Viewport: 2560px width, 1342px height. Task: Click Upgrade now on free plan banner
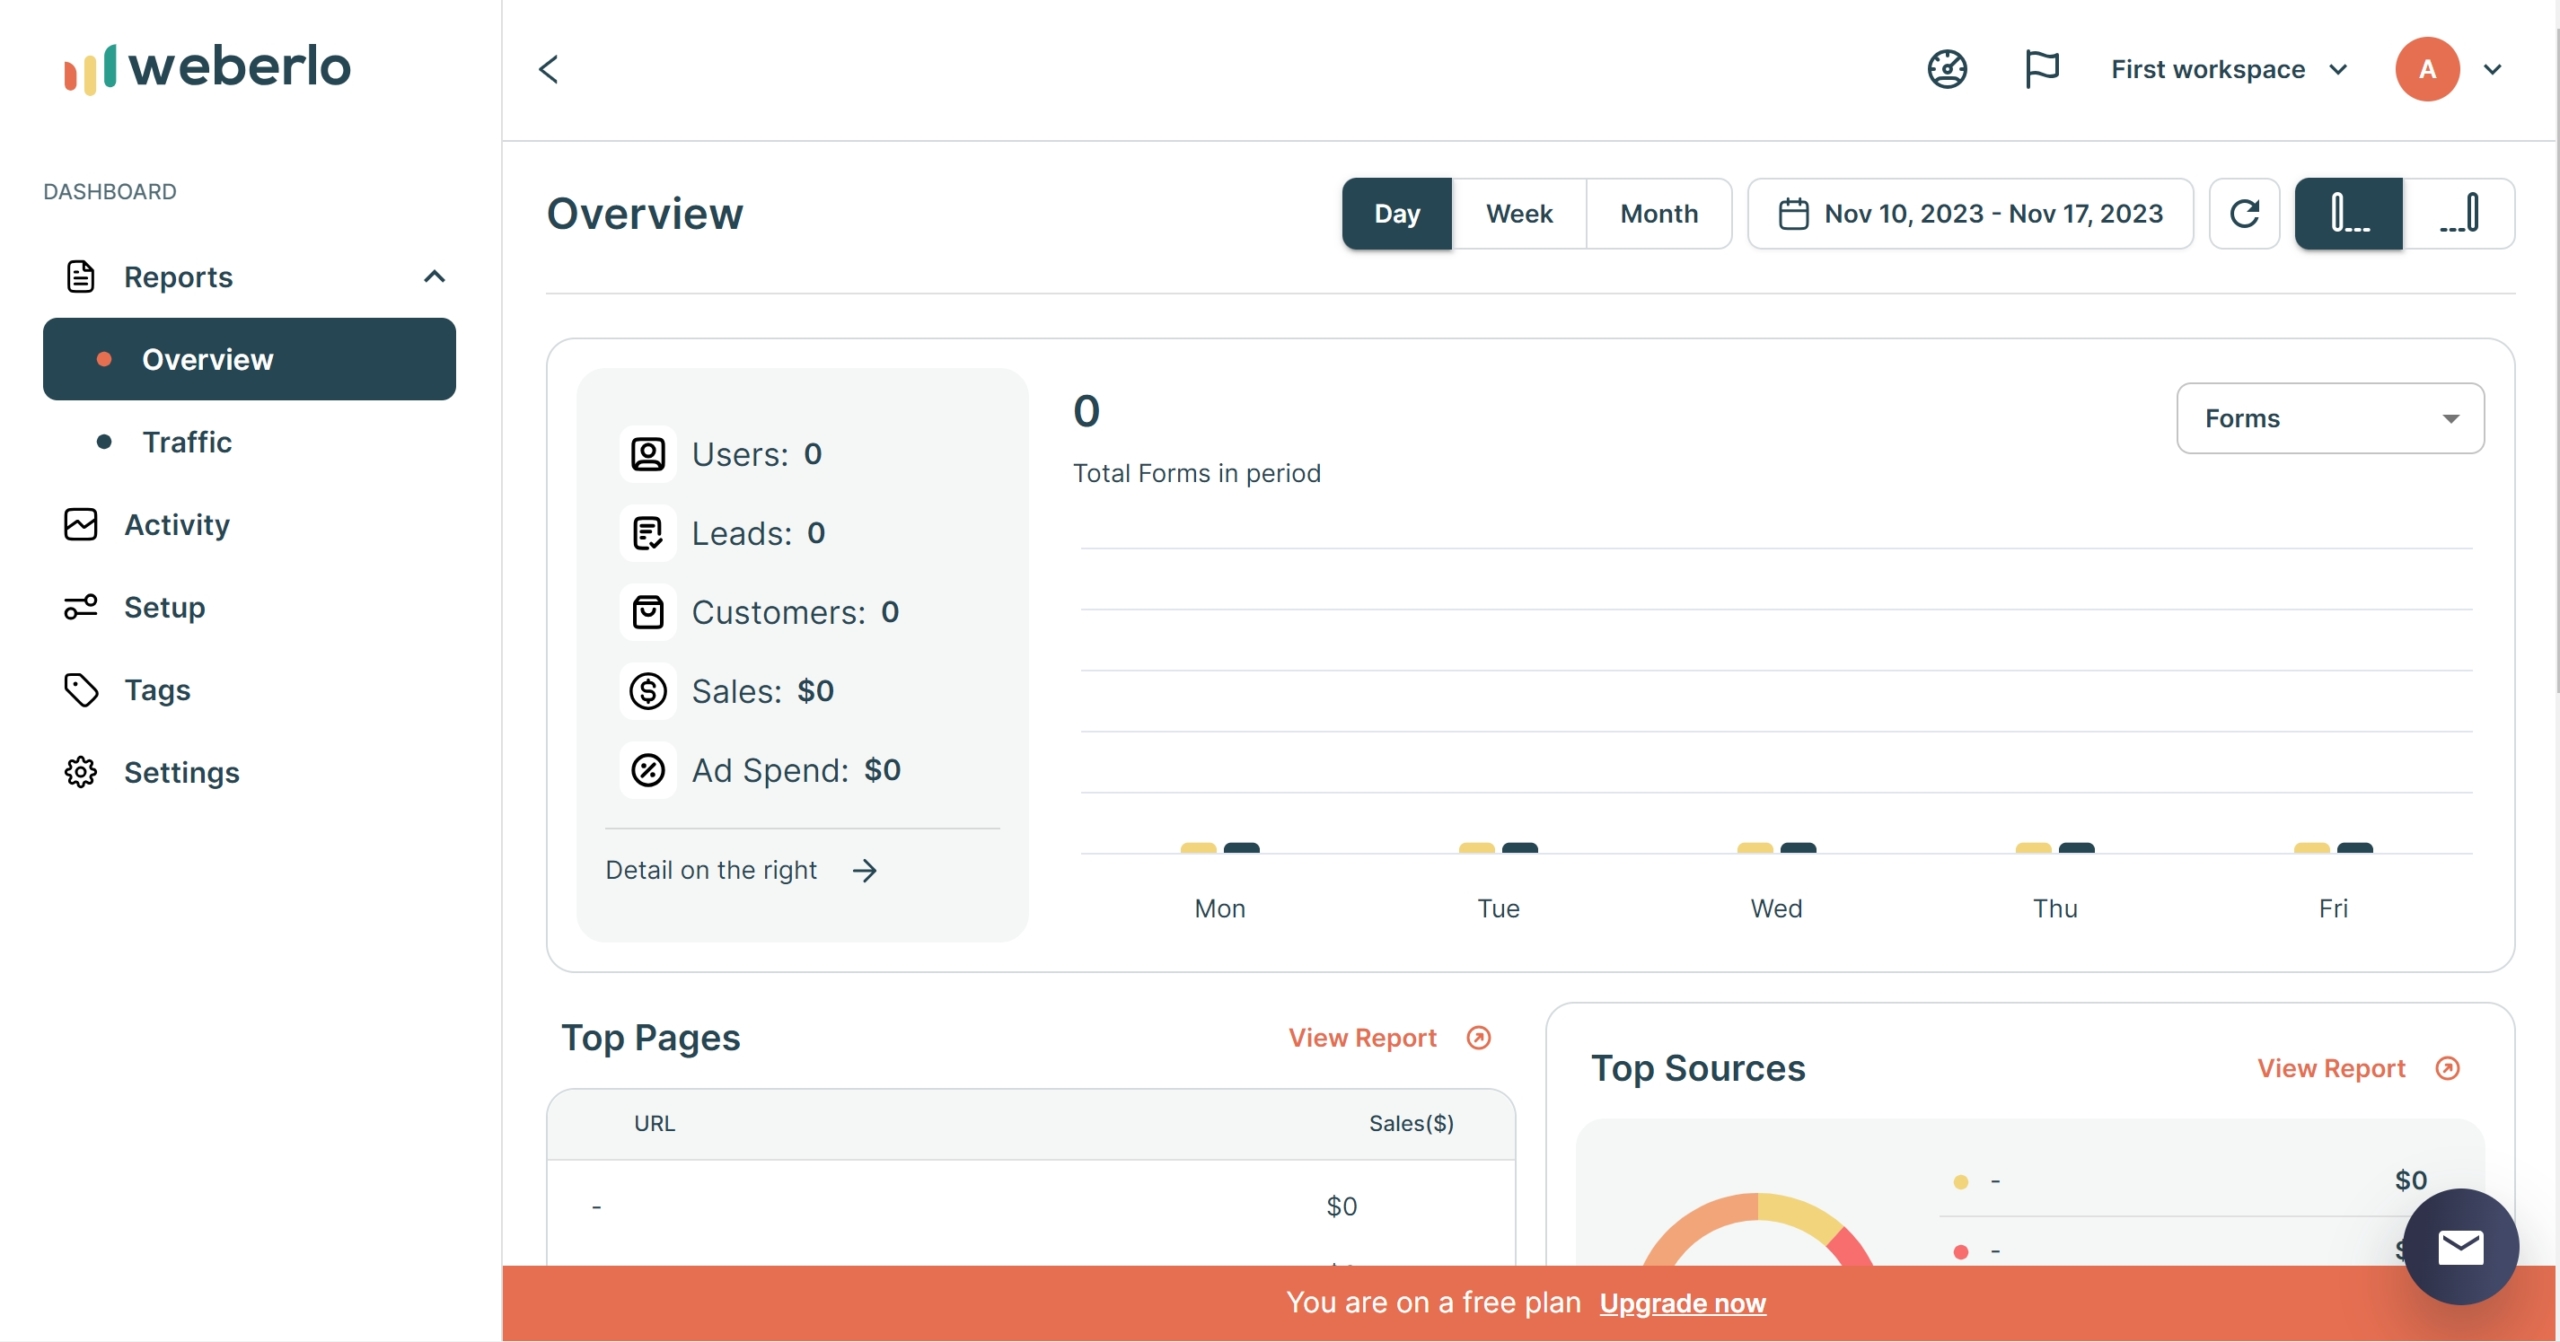click(x=1681, y=1303)
